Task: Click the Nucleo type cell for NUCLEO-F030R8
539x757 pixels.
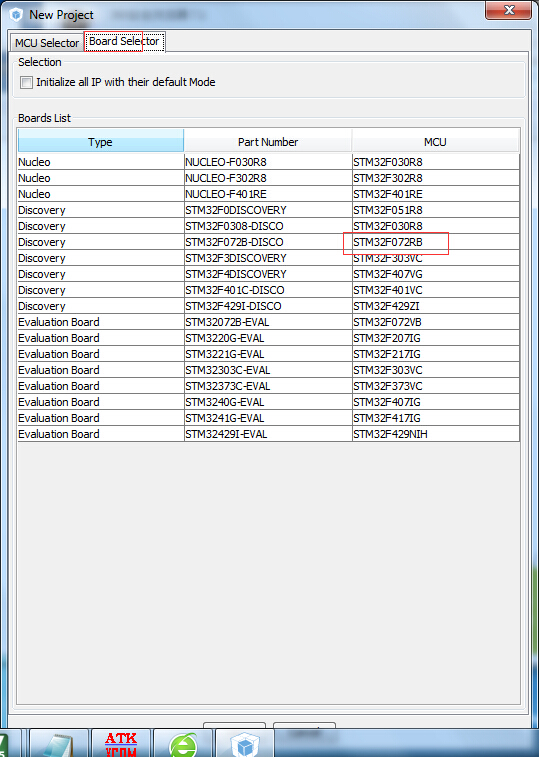Action: [x=100, y=162]
